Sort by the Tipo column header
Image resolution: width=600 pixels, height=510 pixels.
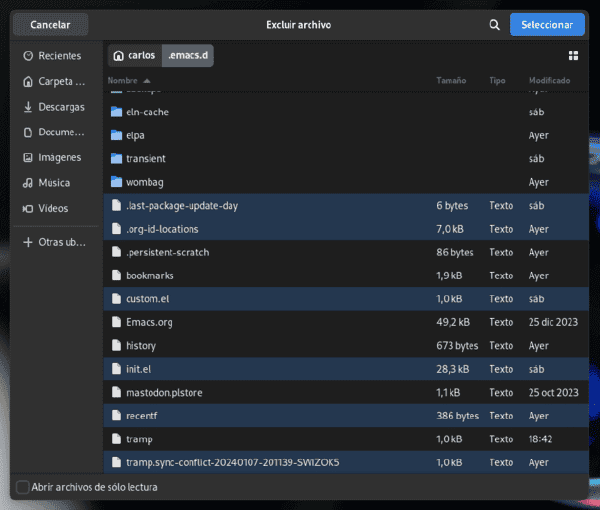tap(497, 81)
